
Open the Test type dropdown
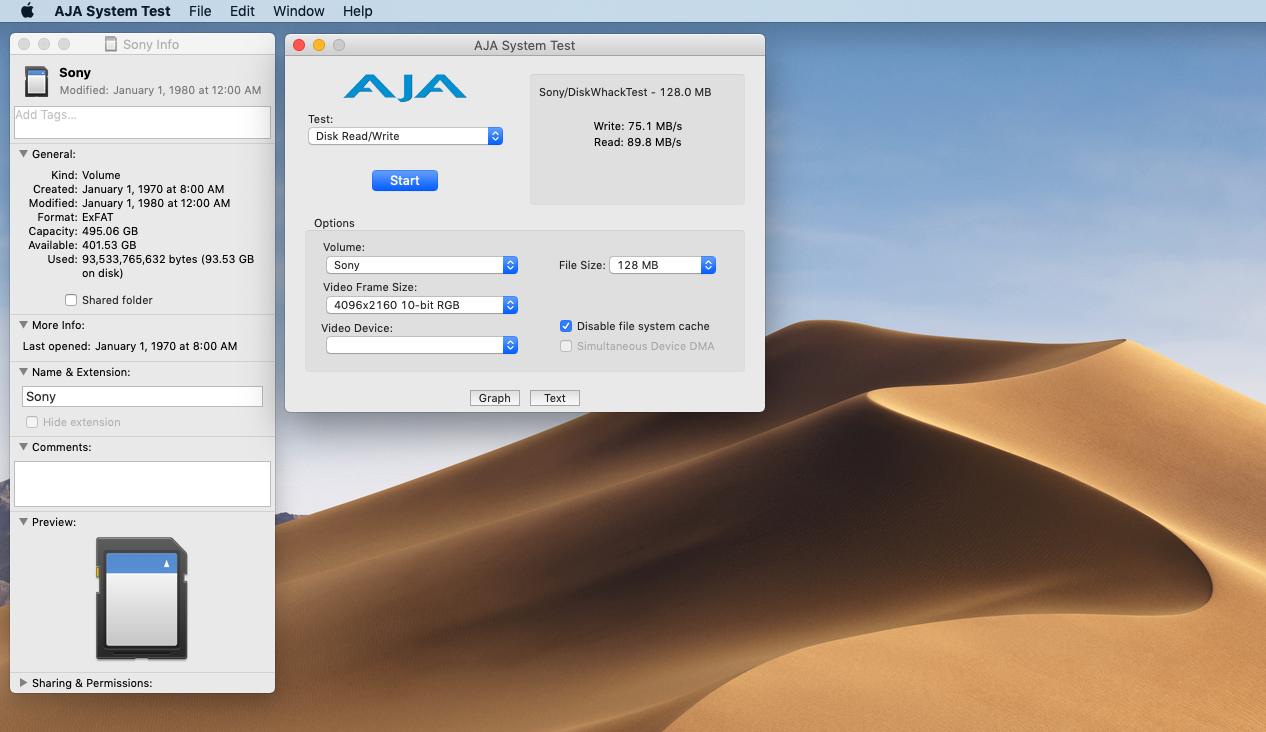click(405, 136)
